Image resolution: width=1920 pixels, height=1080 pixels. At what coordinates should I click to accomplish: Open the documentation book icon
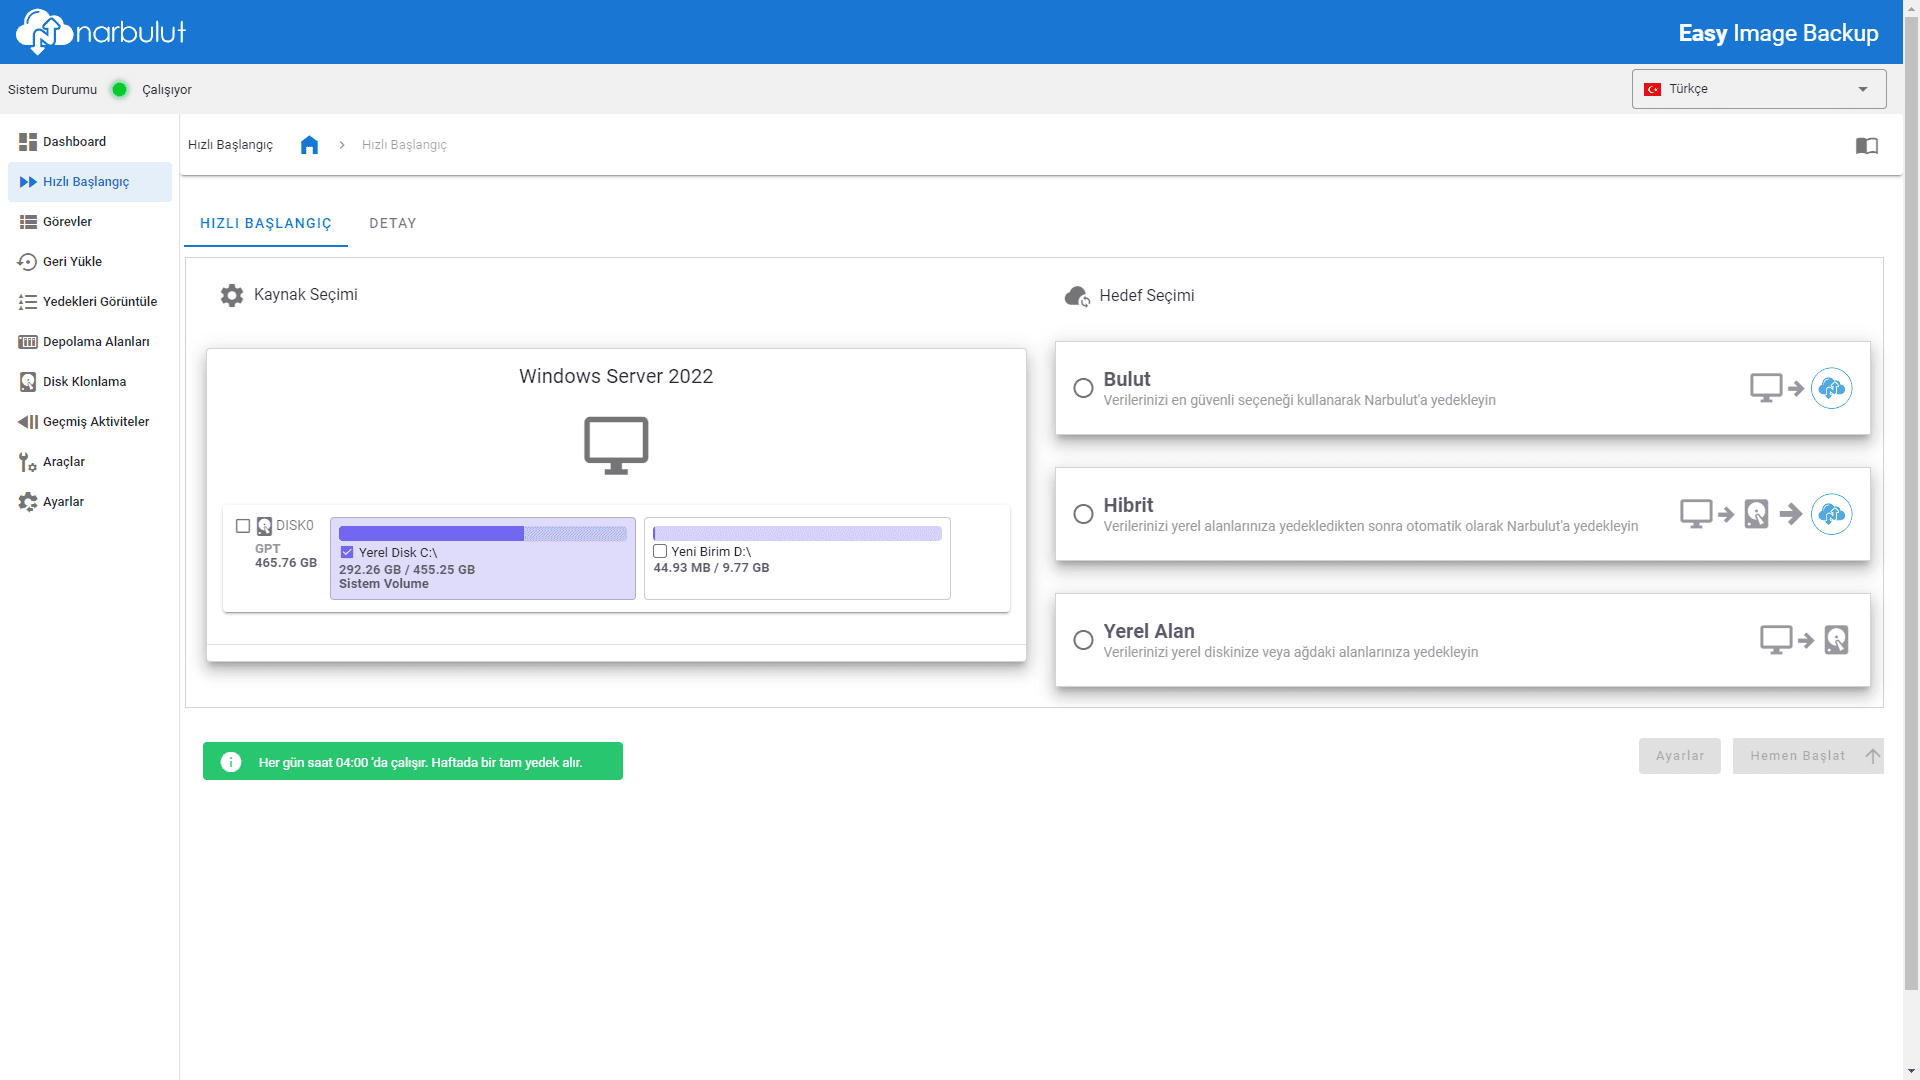[1866, 146]
